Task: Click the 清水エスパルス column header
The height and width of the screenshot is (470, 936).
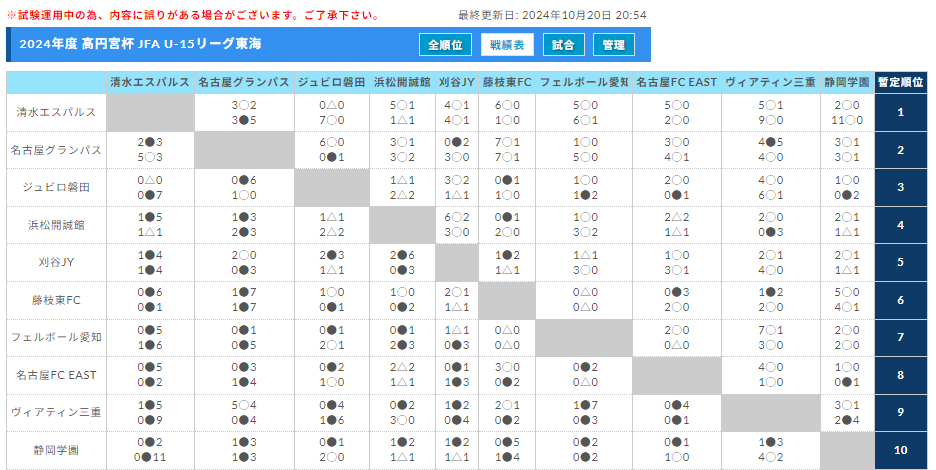Action: 150,82
